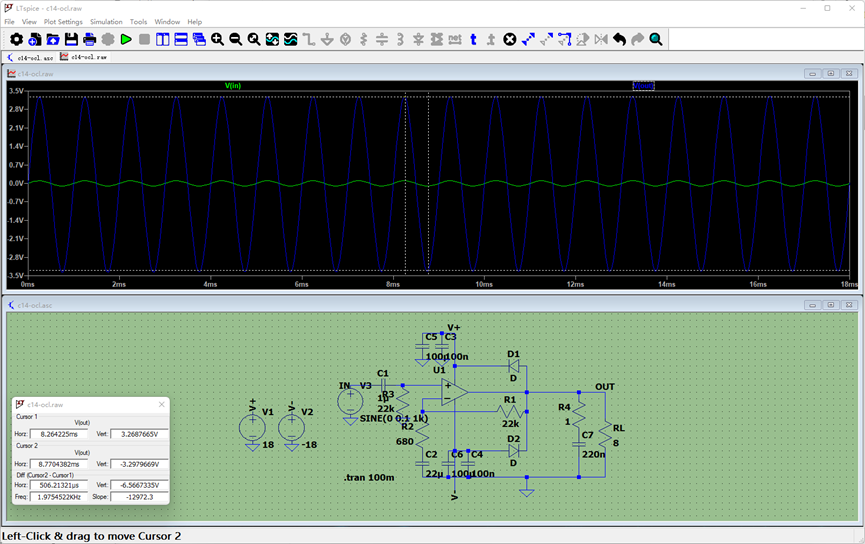Viewport: 865px width, 544px height.
Task: Select the U1 op-amp symbol
Action: (x=455, y=392)
